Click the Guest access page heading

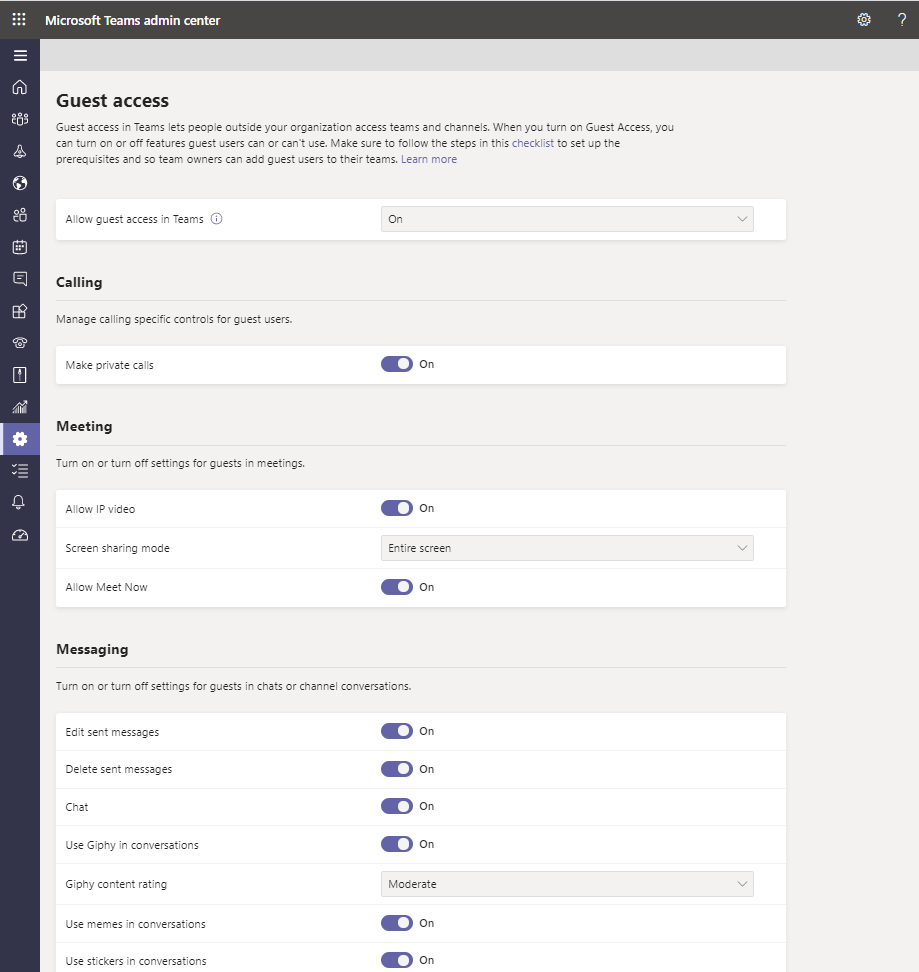coord(112,100)
